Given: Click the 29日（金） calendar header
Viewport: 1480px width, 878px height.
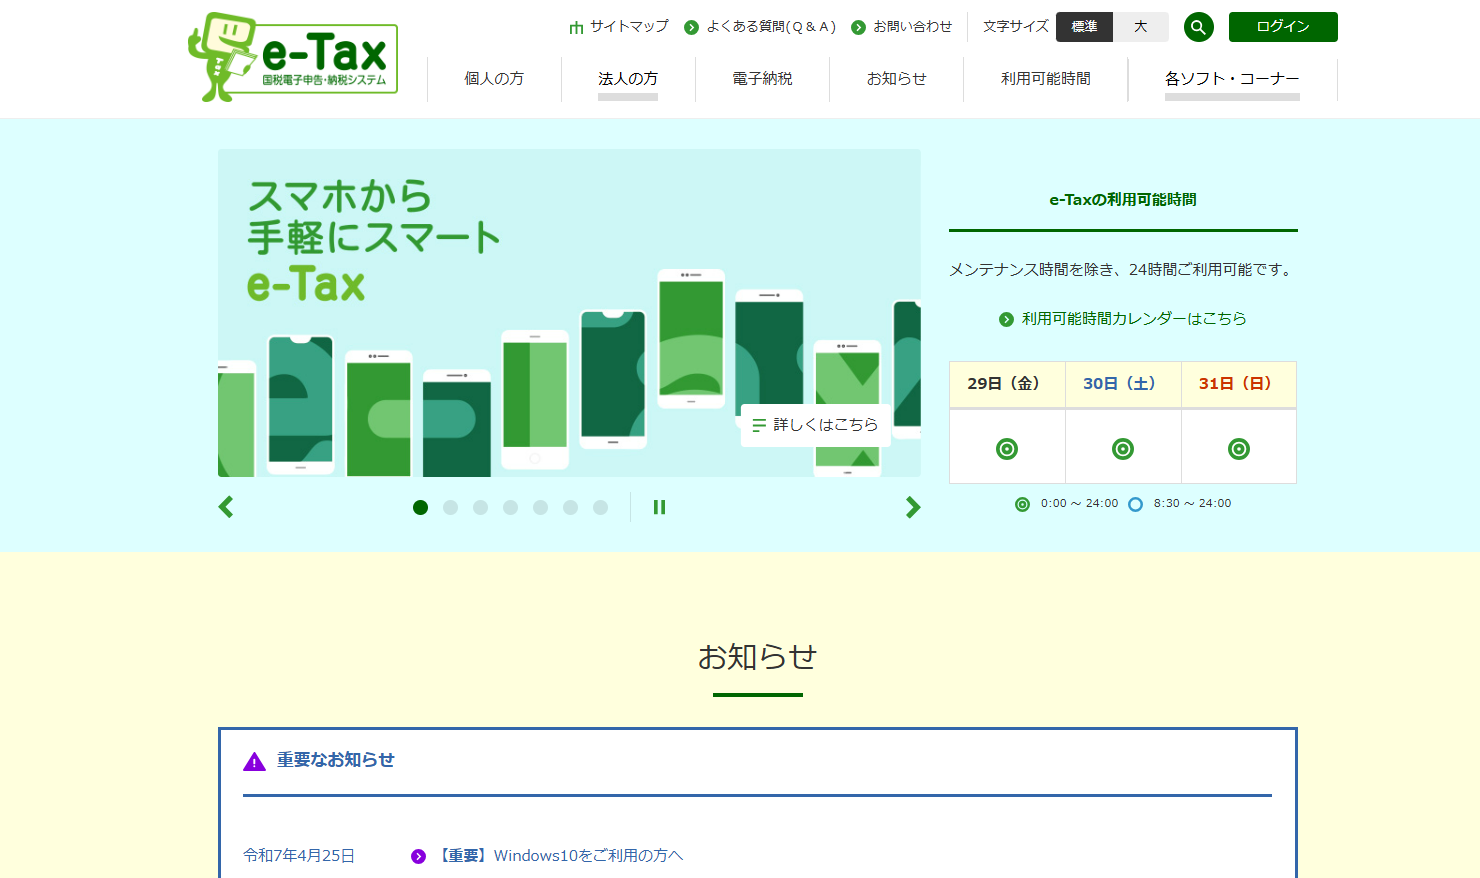Looking at the screenshot, I should coord(1007,384).
